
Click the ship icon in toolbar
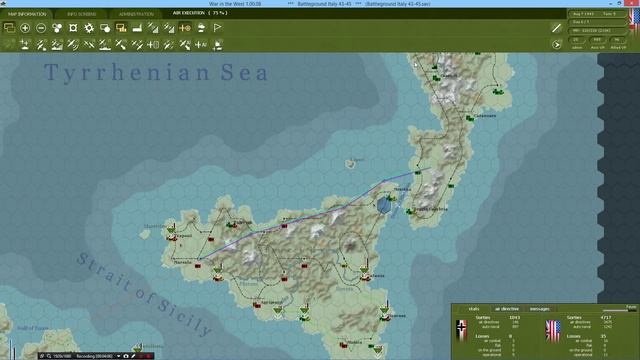(x=201, y=28)
